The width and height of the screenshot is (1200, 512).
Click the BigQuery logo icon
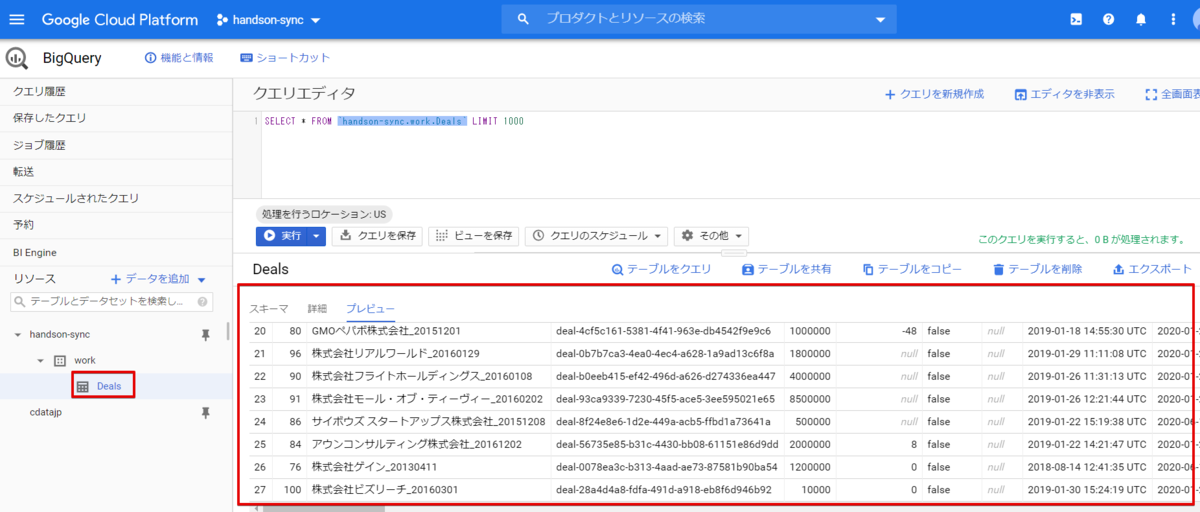(18, 58)
